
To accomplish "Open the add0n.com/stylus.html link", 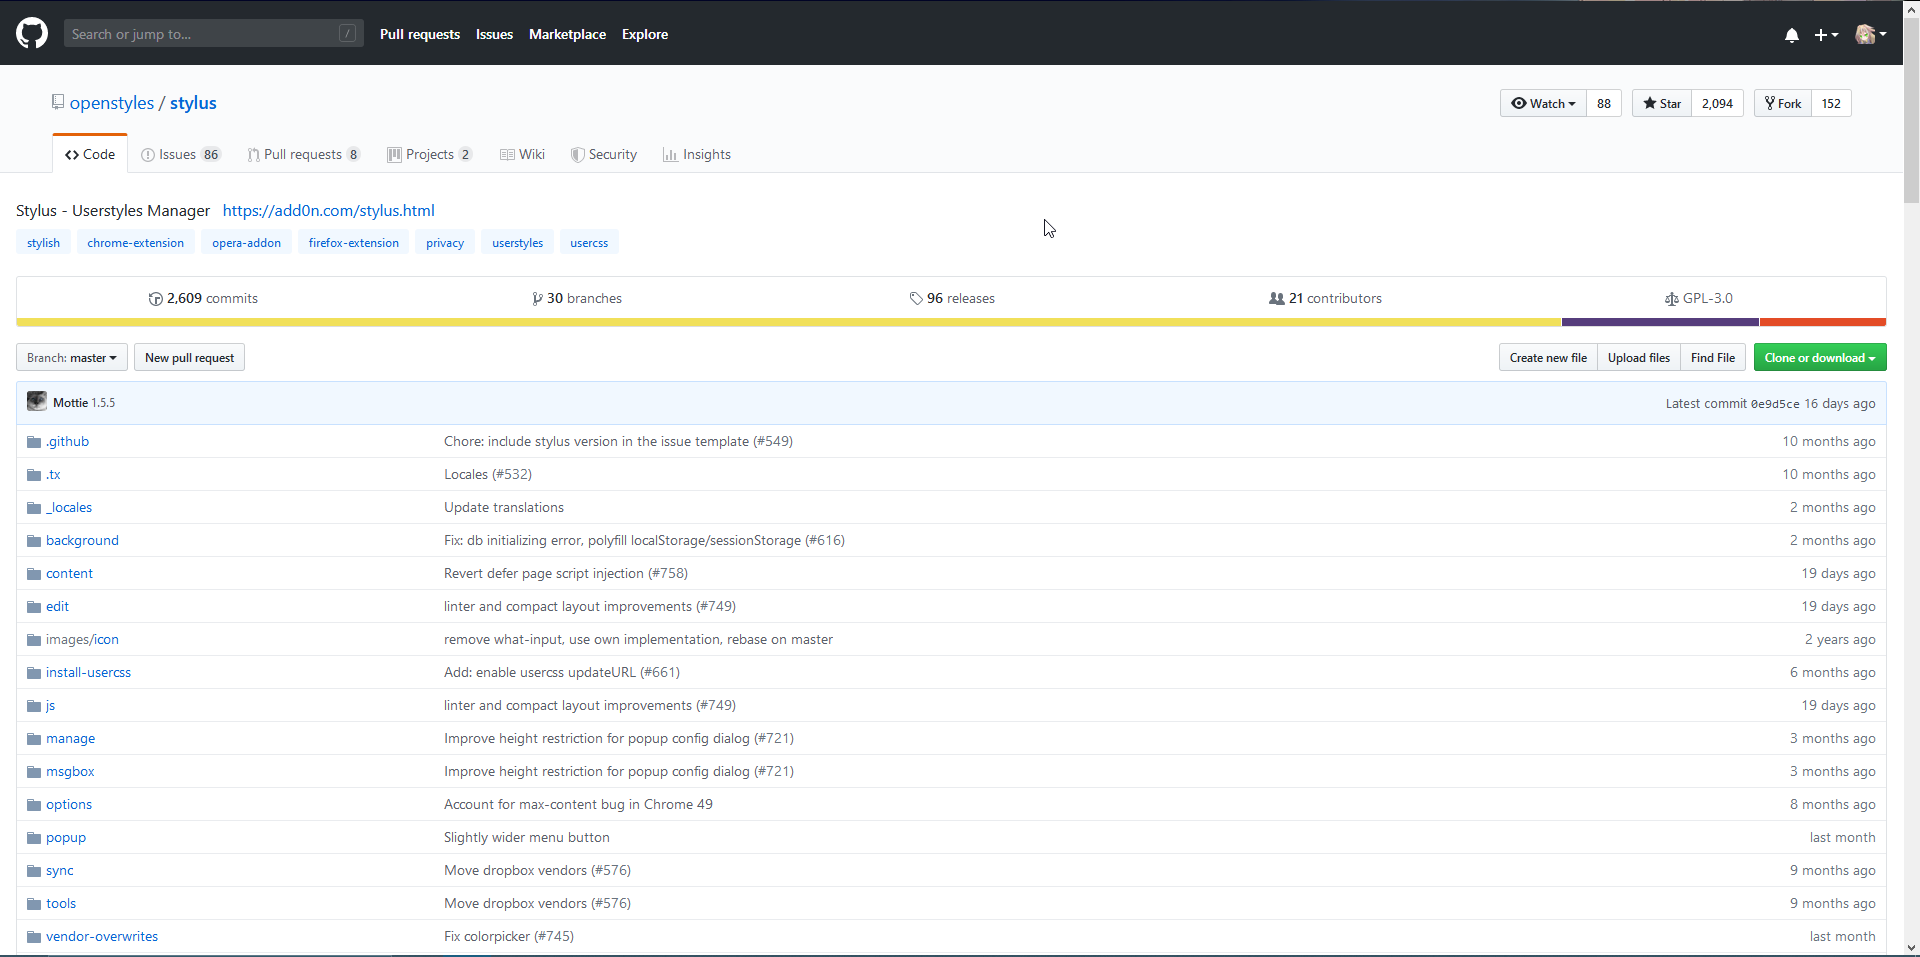I will pos(329,210).
